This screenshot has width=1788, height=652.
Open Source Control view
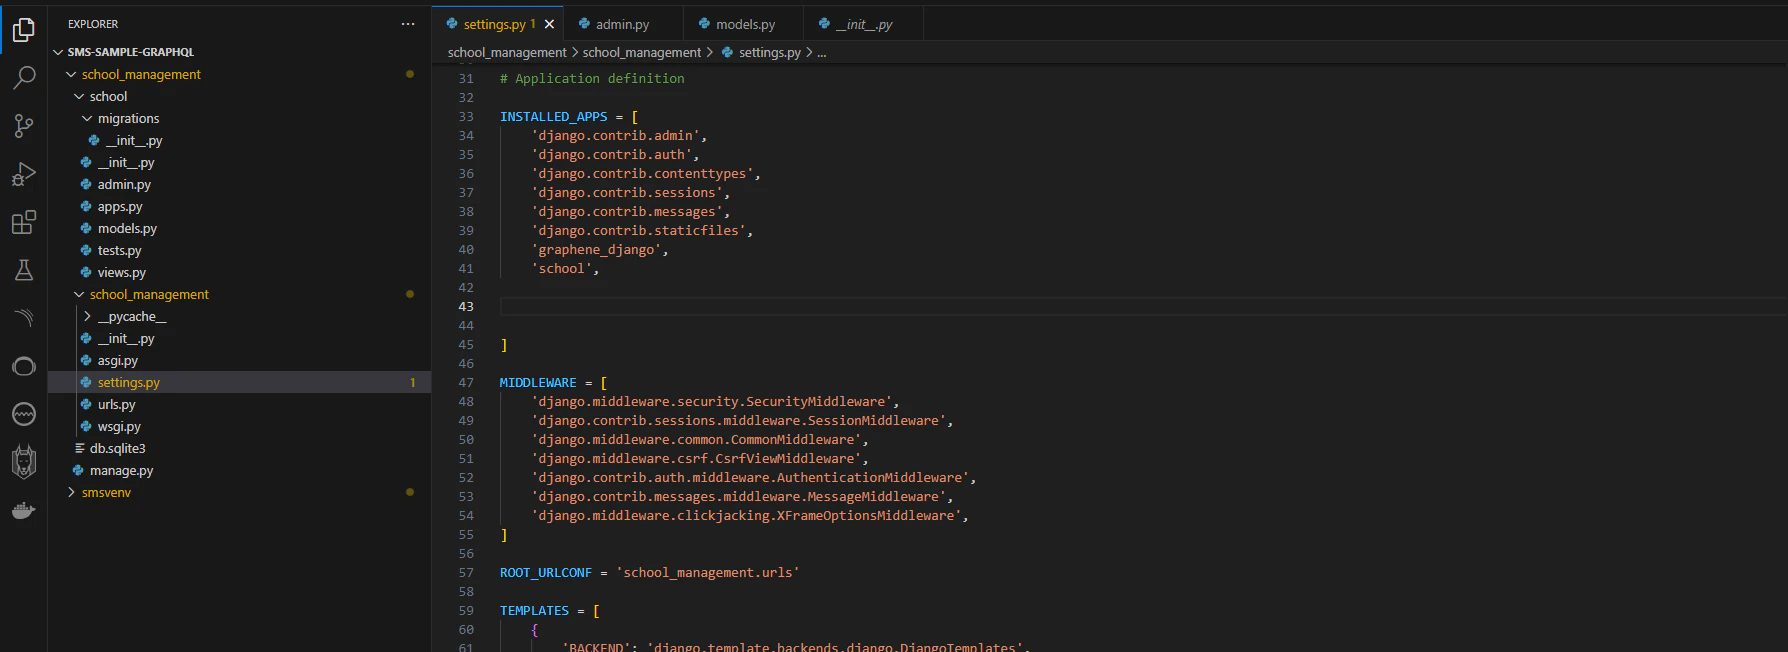click(x=24, y=125)
